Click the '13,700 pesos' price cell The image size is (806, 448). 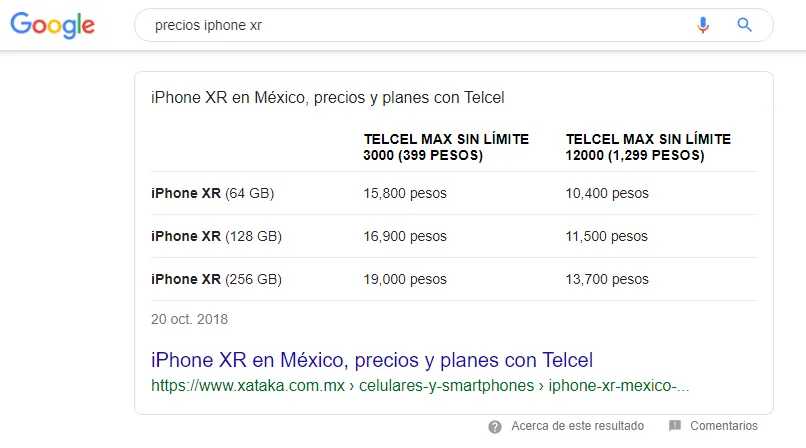click(x=607, y=279)
